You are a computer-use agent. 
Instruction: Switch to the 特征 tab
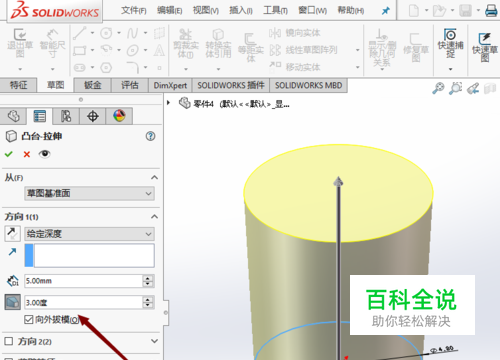click(x=18, y=85)
